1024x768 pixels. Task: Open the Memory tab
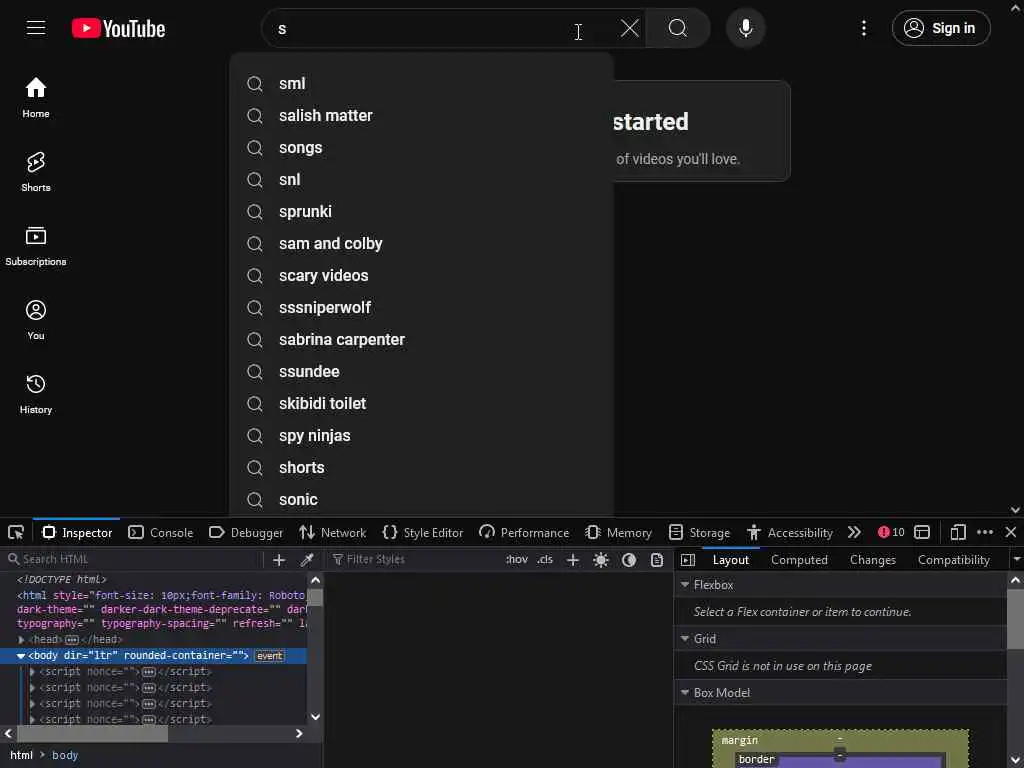[x=618, y=532]
